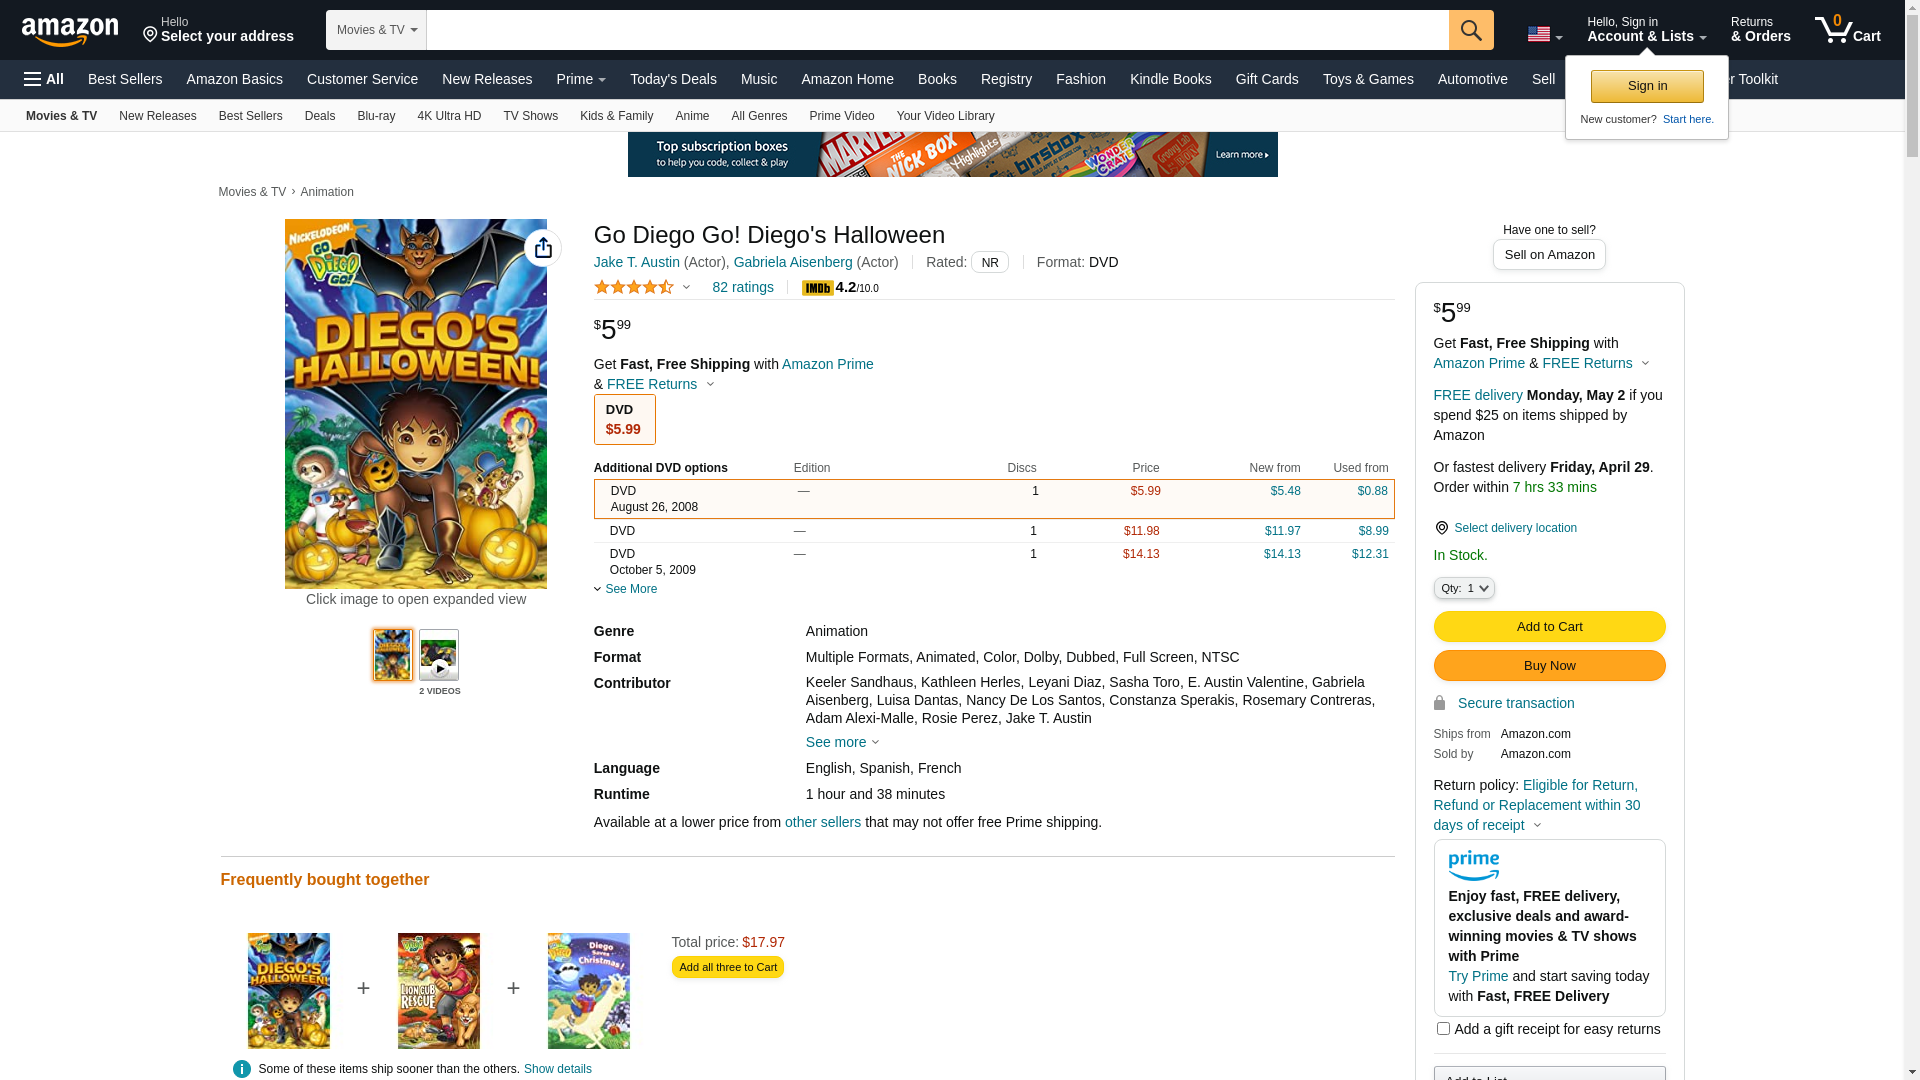Click the star rating icons
1920x1080 pixels.
click(634, 288)
